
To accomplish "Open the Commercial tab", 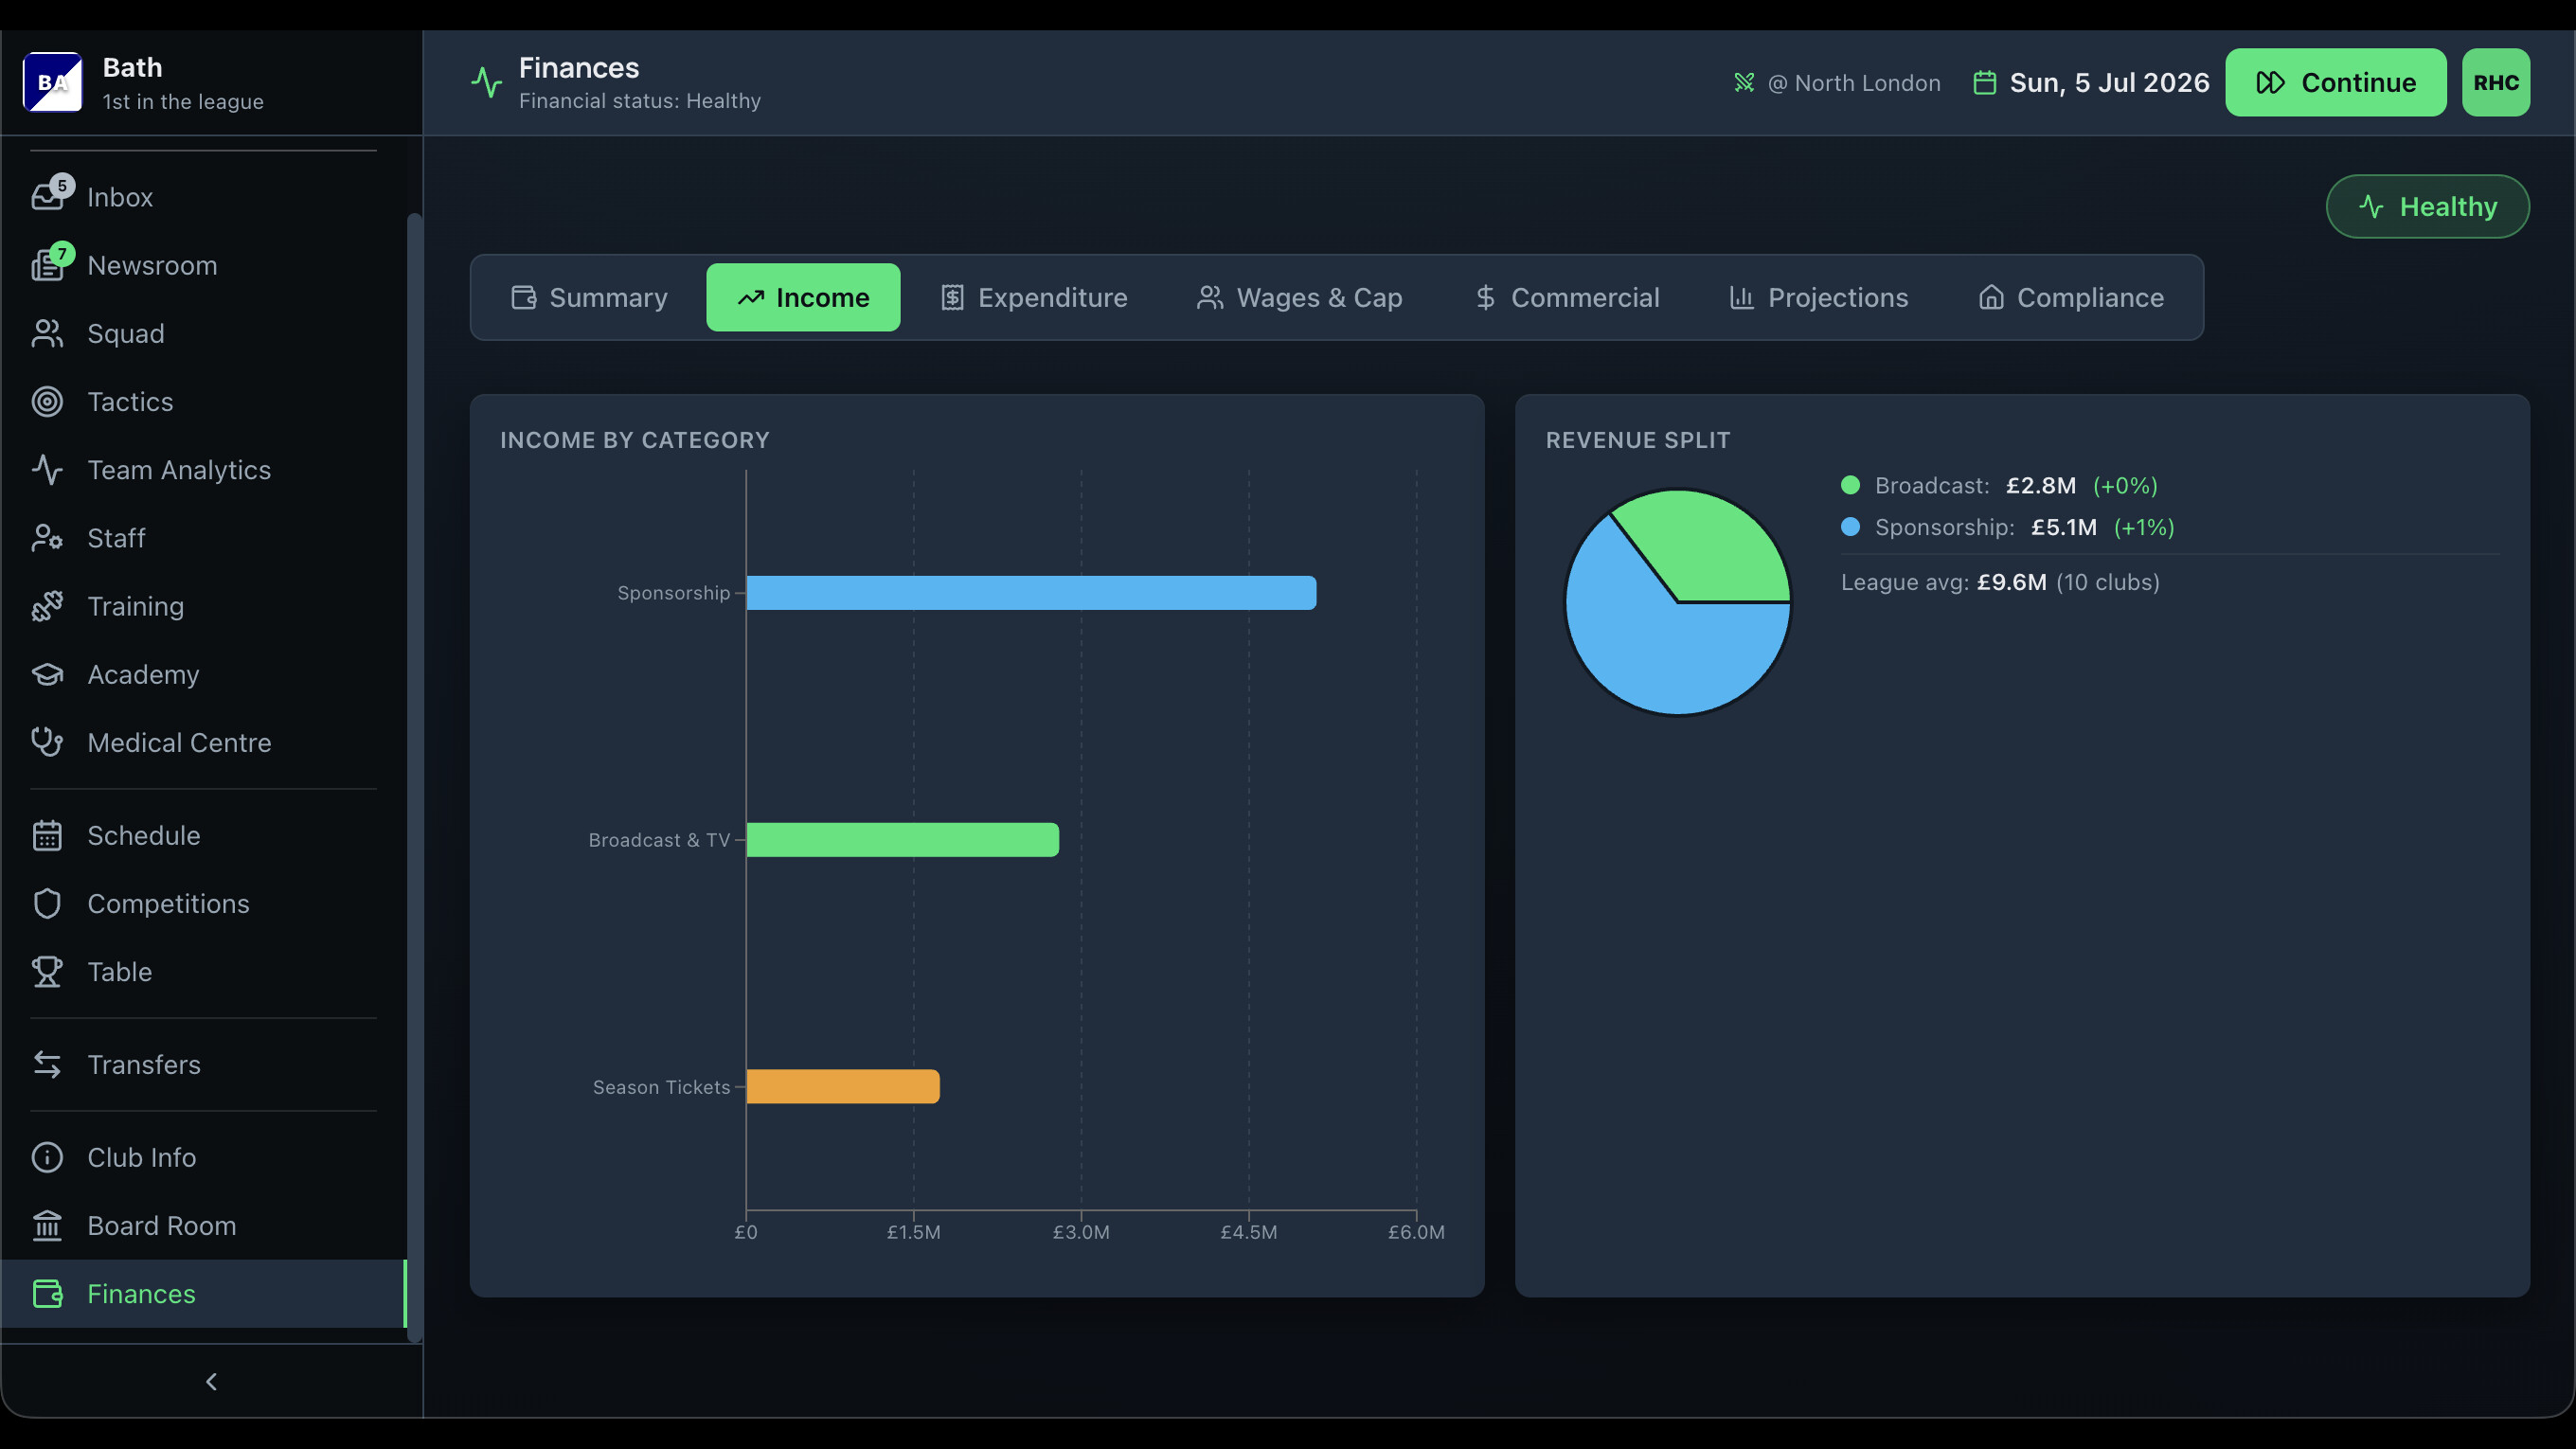I will tap(1567, 297).
